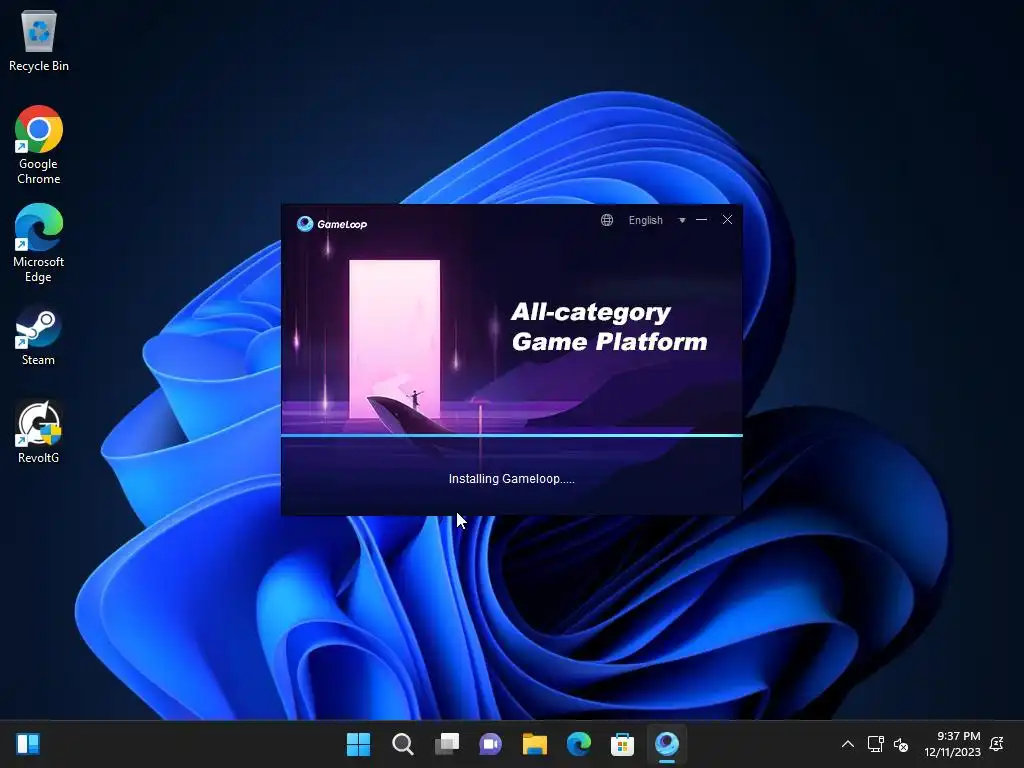Open File Explorer from taskbar
Viewport: 1024px width, 768px height.
pos(534,744)
